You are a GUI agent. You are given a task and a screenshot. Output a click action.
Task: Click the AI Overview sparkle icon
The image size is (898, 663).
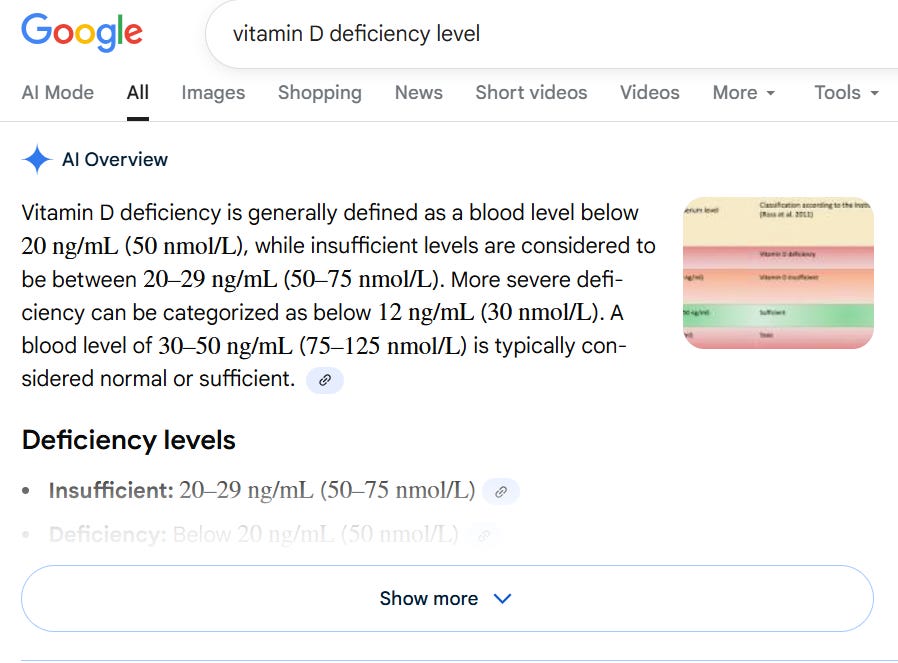pos(37,159)
